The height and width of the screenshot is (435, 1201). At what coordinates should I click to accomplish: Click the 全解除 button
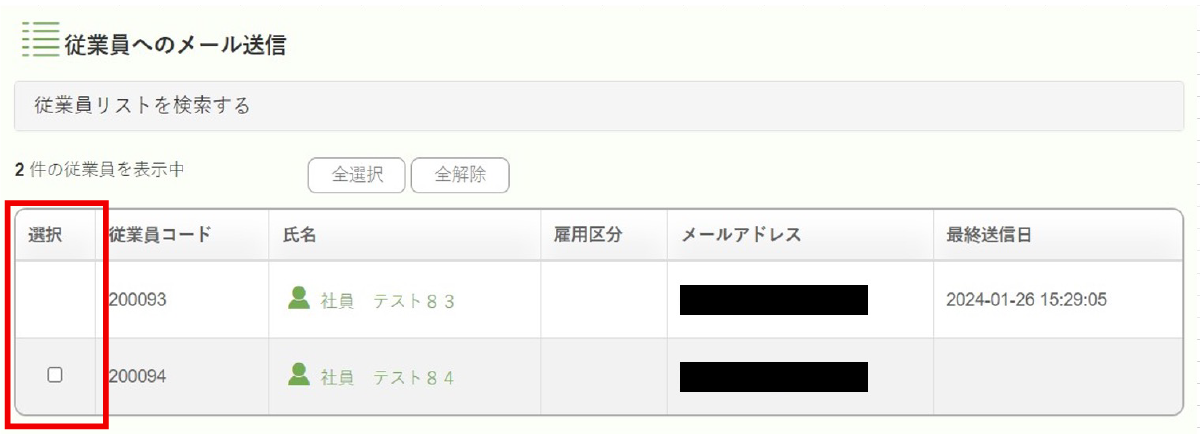[460, 175]
